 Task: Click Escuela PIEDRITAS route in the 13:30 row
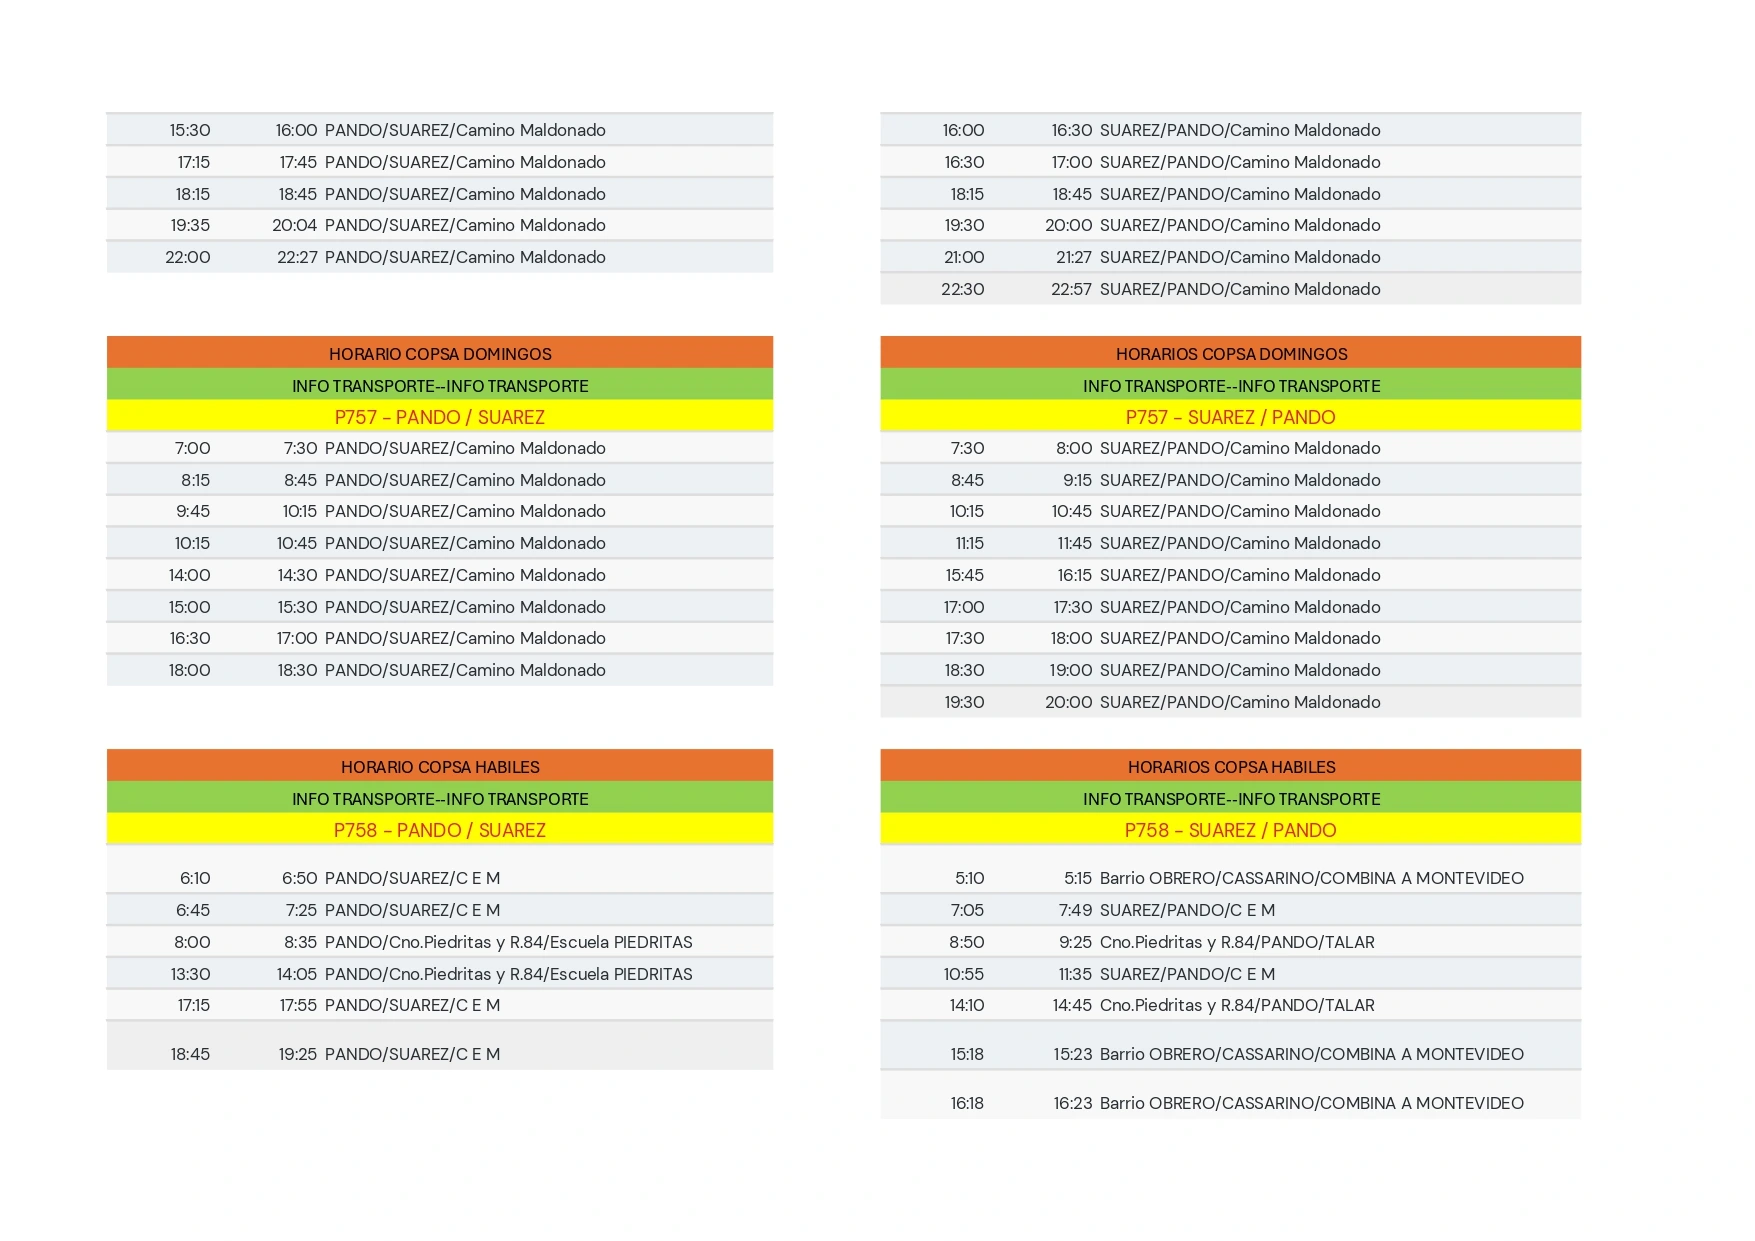[x=508, y=974]
